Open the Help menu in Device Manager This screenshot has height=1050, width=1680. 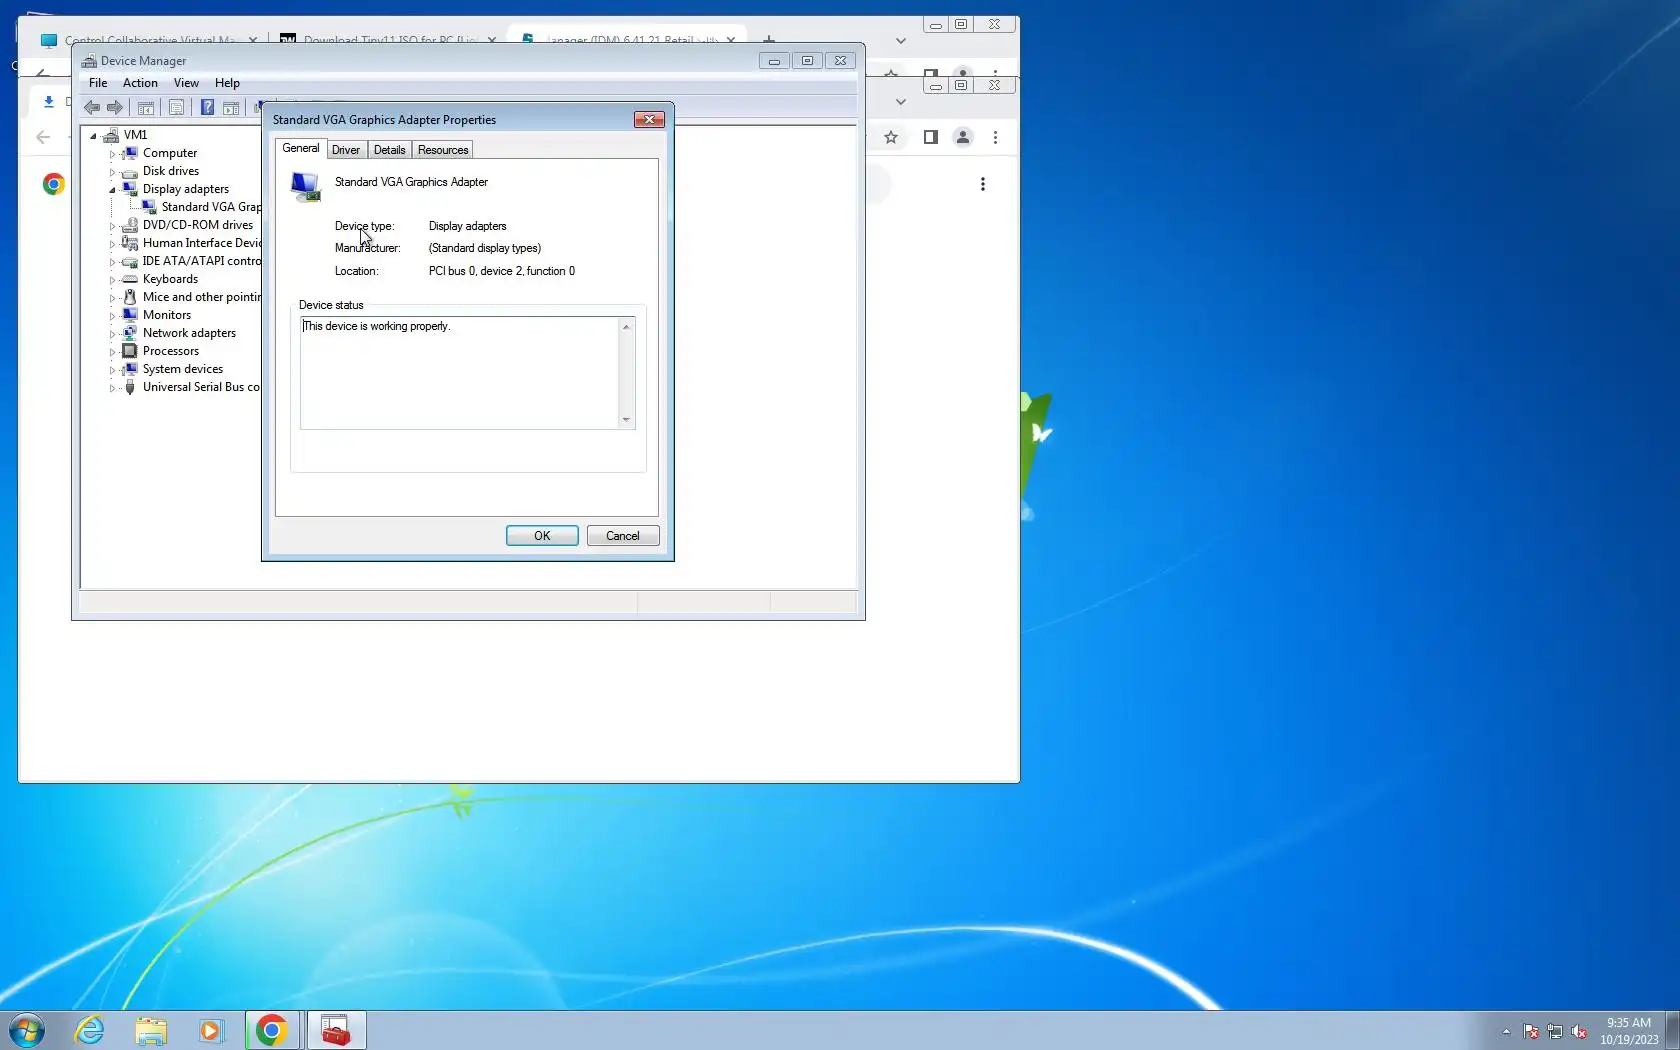[227, 83]
